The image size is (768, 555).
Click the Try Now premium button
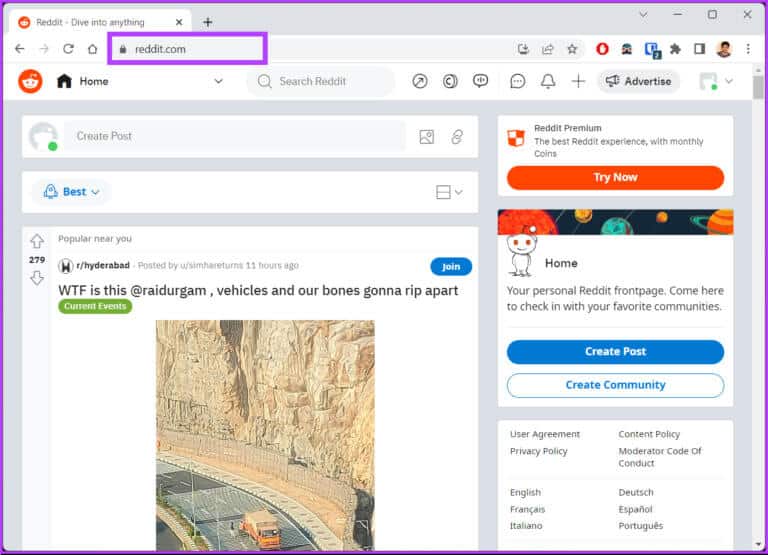pyautogui.click(x=615, y=178)
